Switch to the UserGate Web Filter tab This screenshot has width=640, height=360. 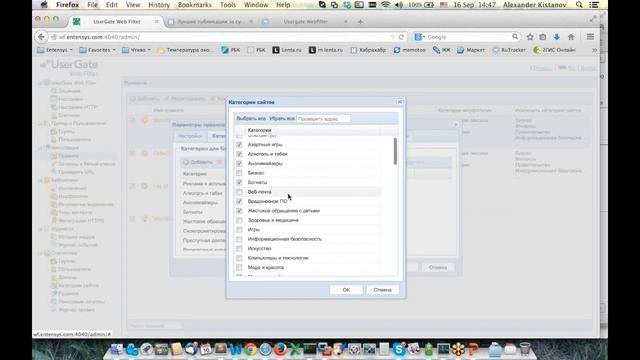(x=116, y=22)
